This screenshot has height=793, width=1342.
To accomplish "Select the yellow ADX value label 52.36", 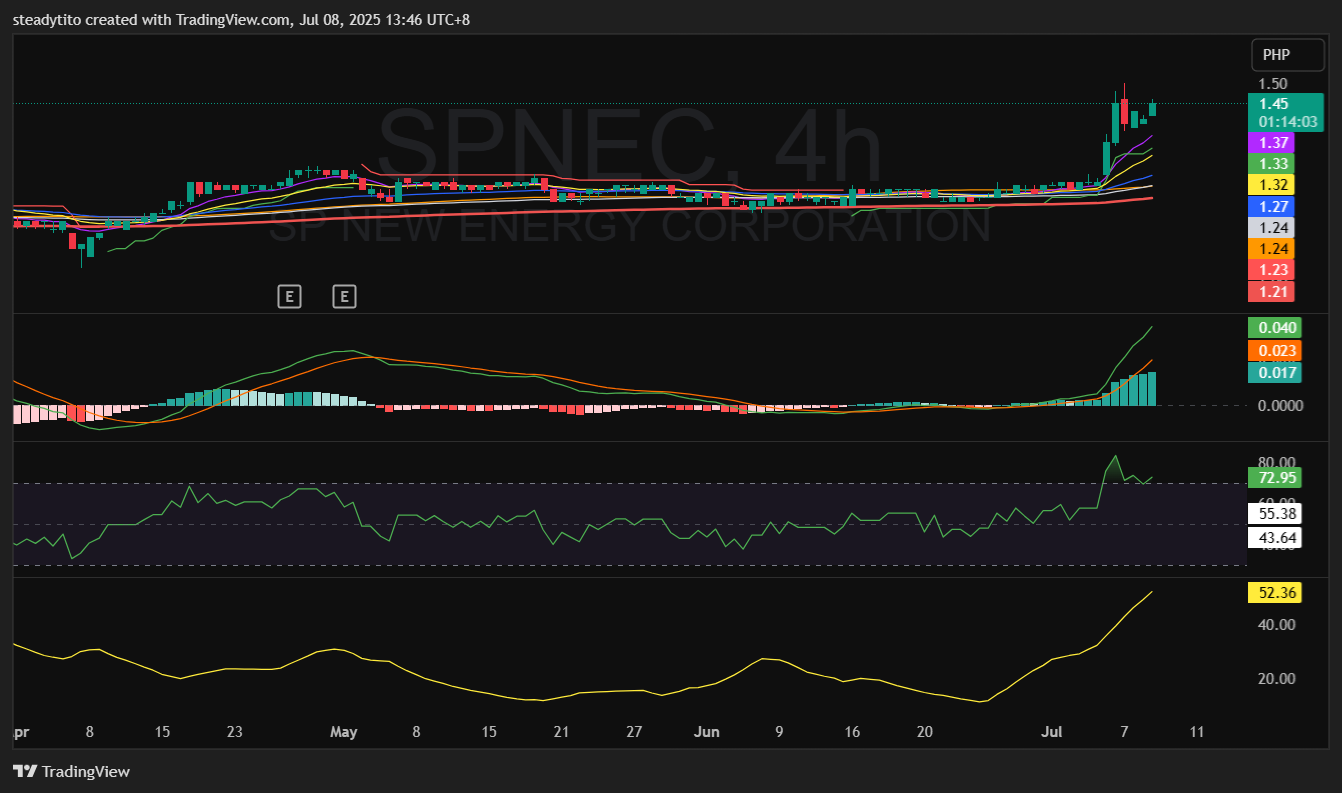I will (x=1274, y=593).
